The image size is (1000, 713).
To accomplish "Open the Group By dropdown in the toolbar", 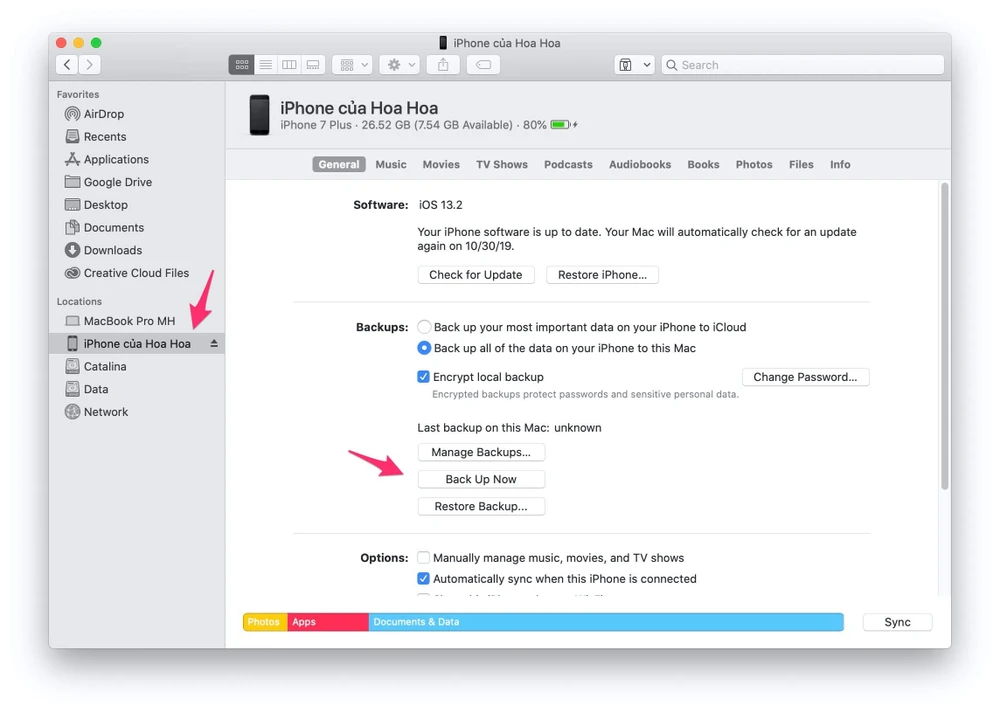I will tap(352, 65).
